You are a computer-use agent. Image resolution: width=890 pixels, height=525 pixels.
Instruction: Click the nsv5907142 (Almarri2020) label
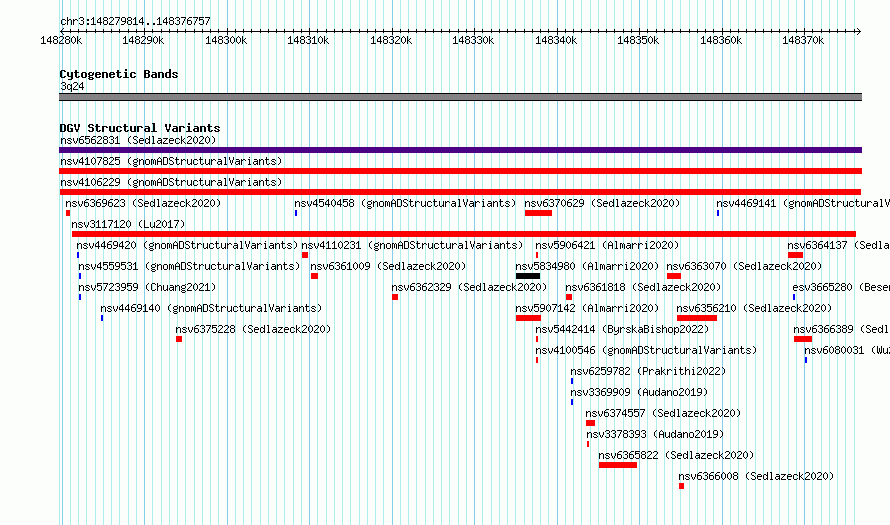587,308
